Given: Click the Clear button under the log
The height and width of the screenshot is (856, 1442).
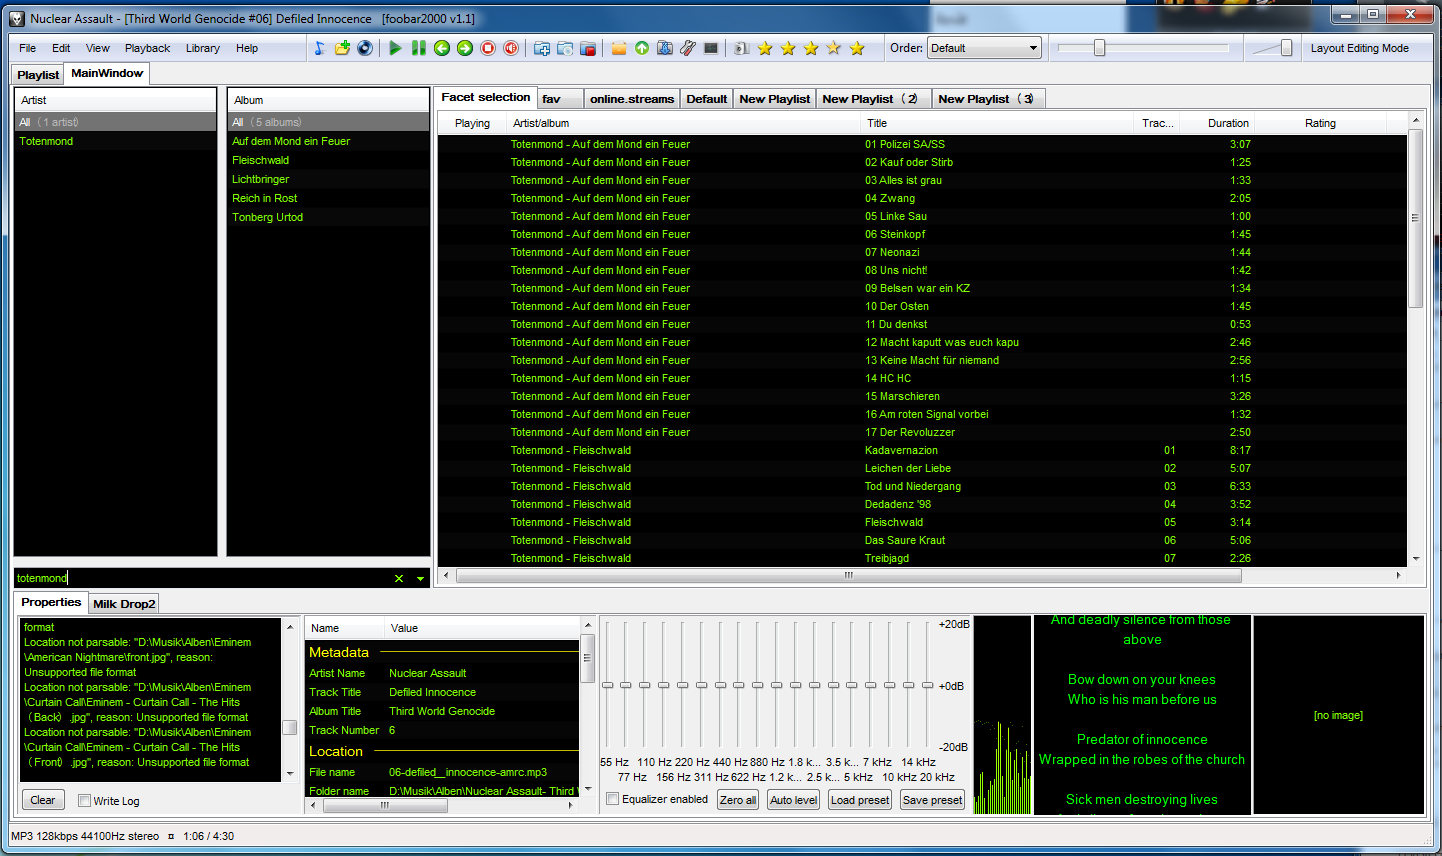Looking at the screenshot, I should point(43,800).
